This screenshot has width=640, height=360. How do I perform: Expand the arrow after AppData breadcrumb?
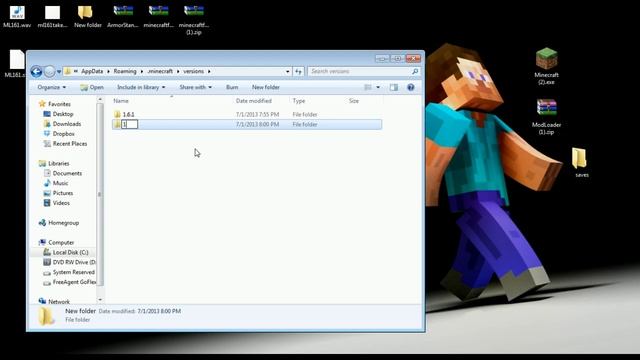pyautogui.click(x=108, y=71)
